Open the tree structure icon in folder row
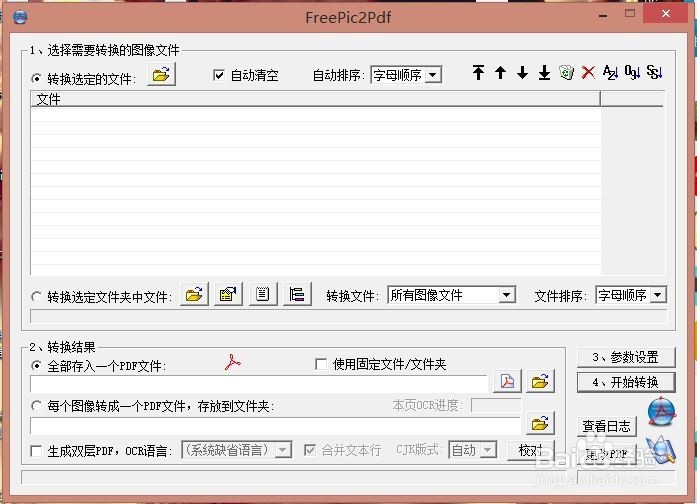The width and height of the screenshot is (697, 504). tap(297, 294)
